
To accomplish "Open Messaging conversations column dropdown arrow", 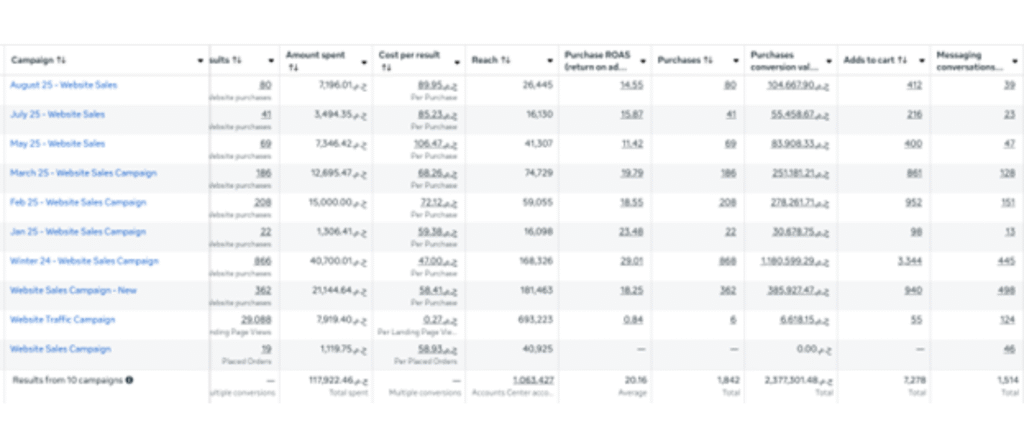I will point(1015,61).
